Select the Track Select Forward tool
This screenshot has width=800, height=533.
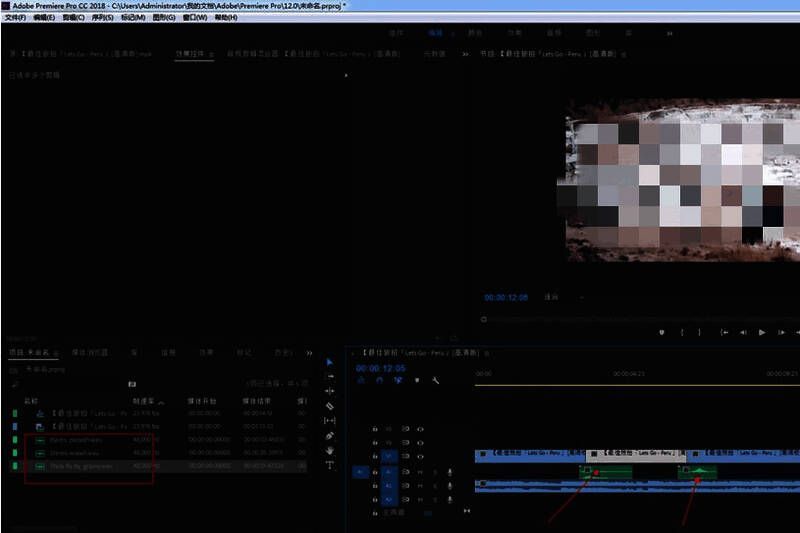click(x=330, y=377)
